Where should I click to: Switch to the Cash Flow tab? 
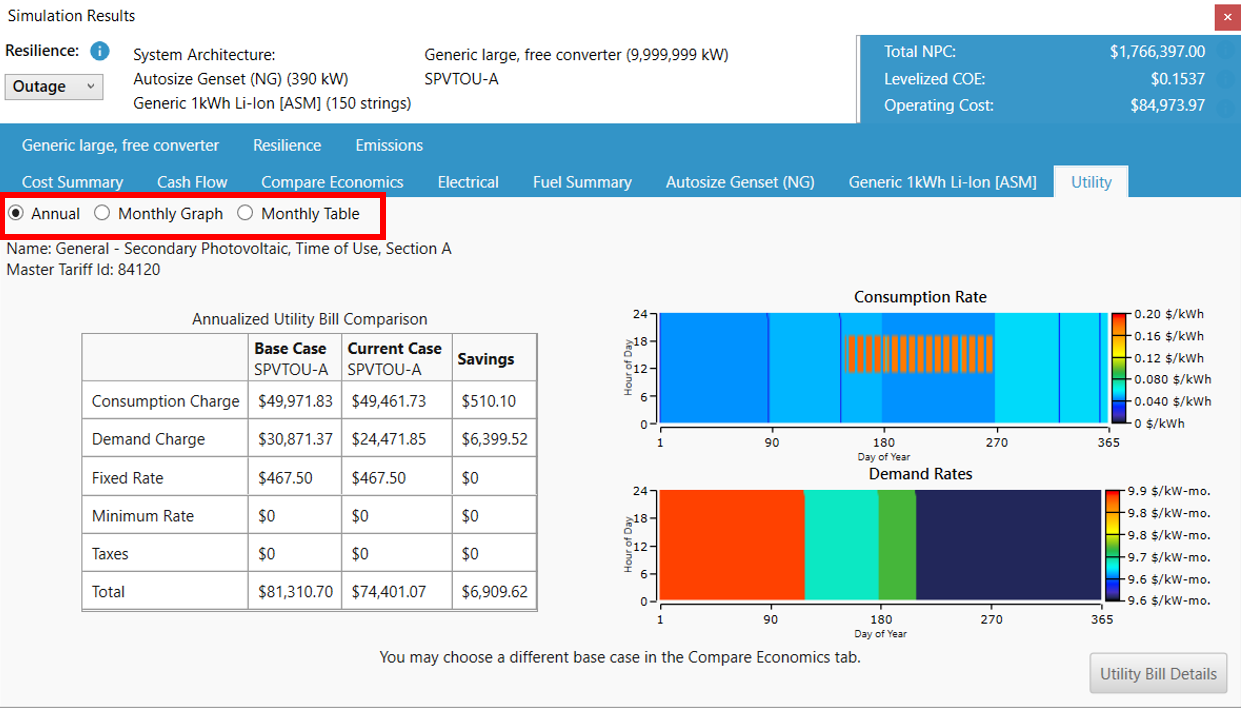(192, 182)
